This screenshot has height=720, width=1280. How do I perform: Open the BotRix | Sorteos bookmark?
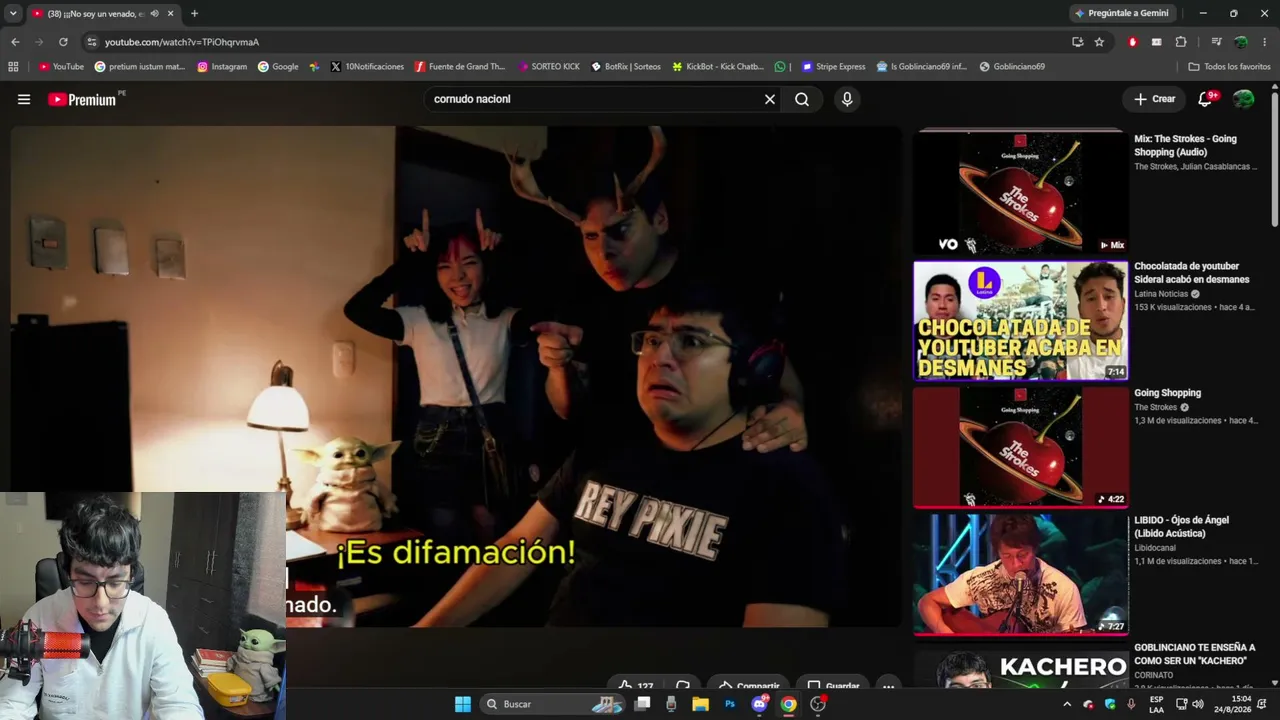click(x=626, y=67)
